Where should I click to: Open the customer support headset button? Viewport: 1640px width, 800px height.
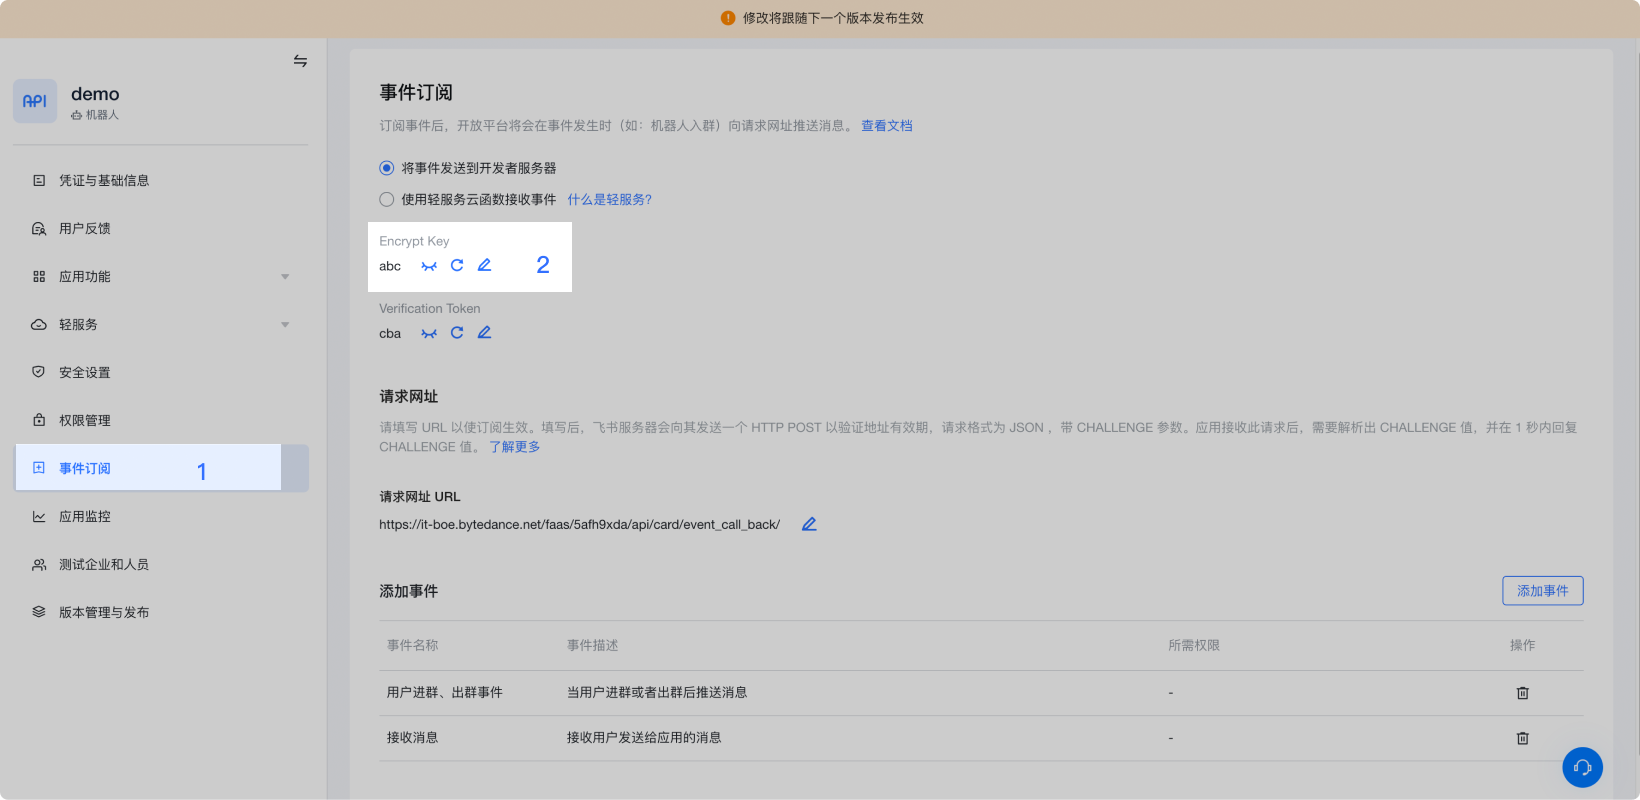tap(1582, 767)
